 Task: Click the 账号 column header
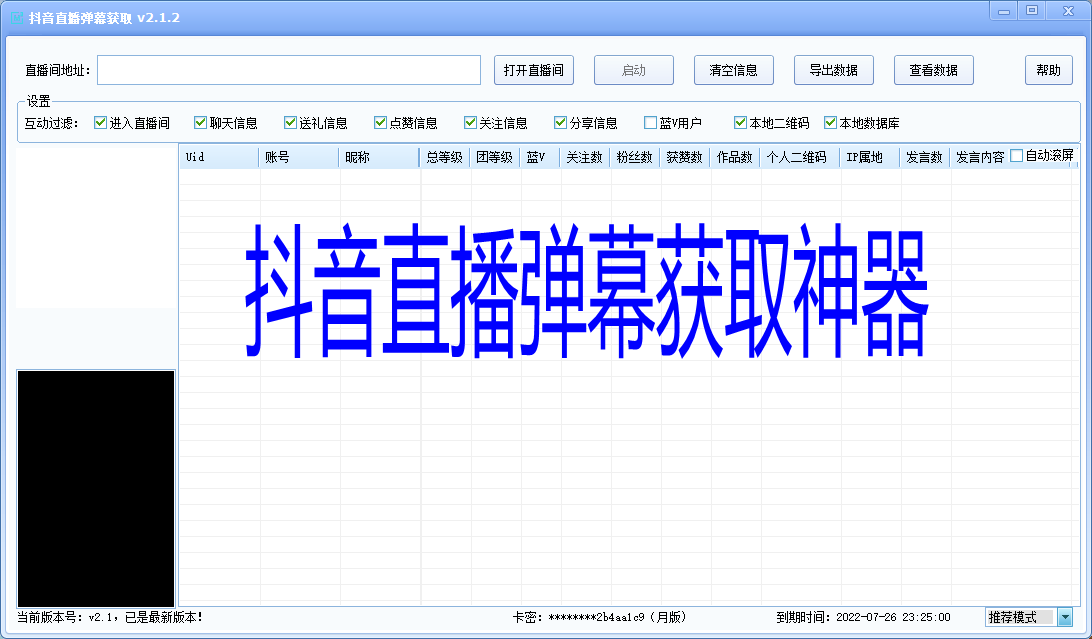[x=299, y=157]
